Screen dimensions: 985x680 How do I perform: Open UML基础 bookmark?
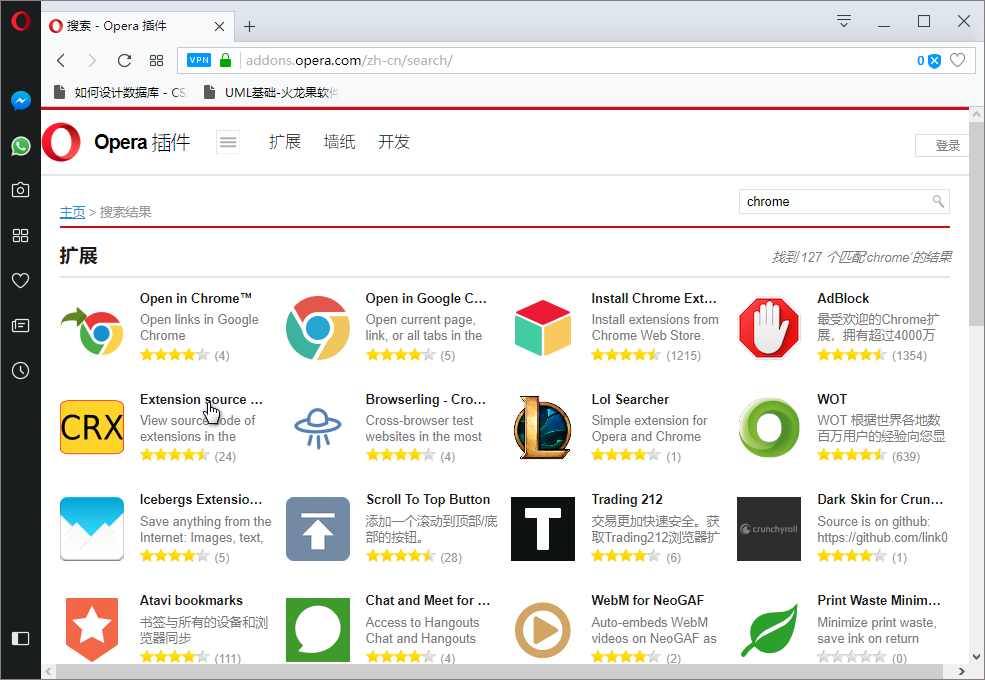click(x=271, y=92)
